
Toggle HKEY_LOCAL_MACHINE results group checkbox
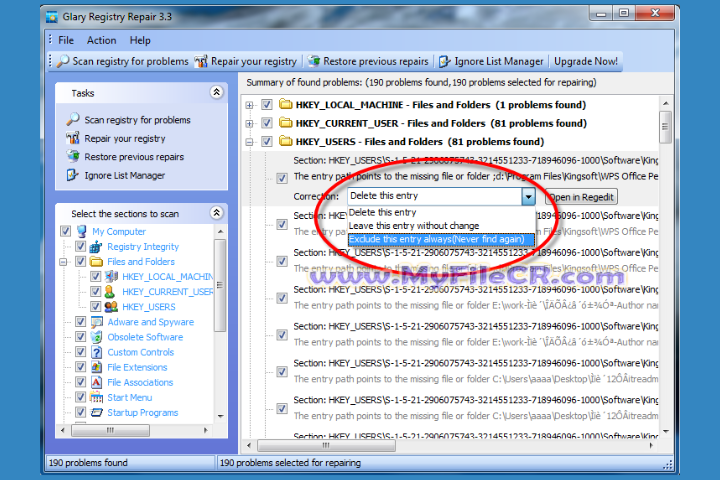267,105
